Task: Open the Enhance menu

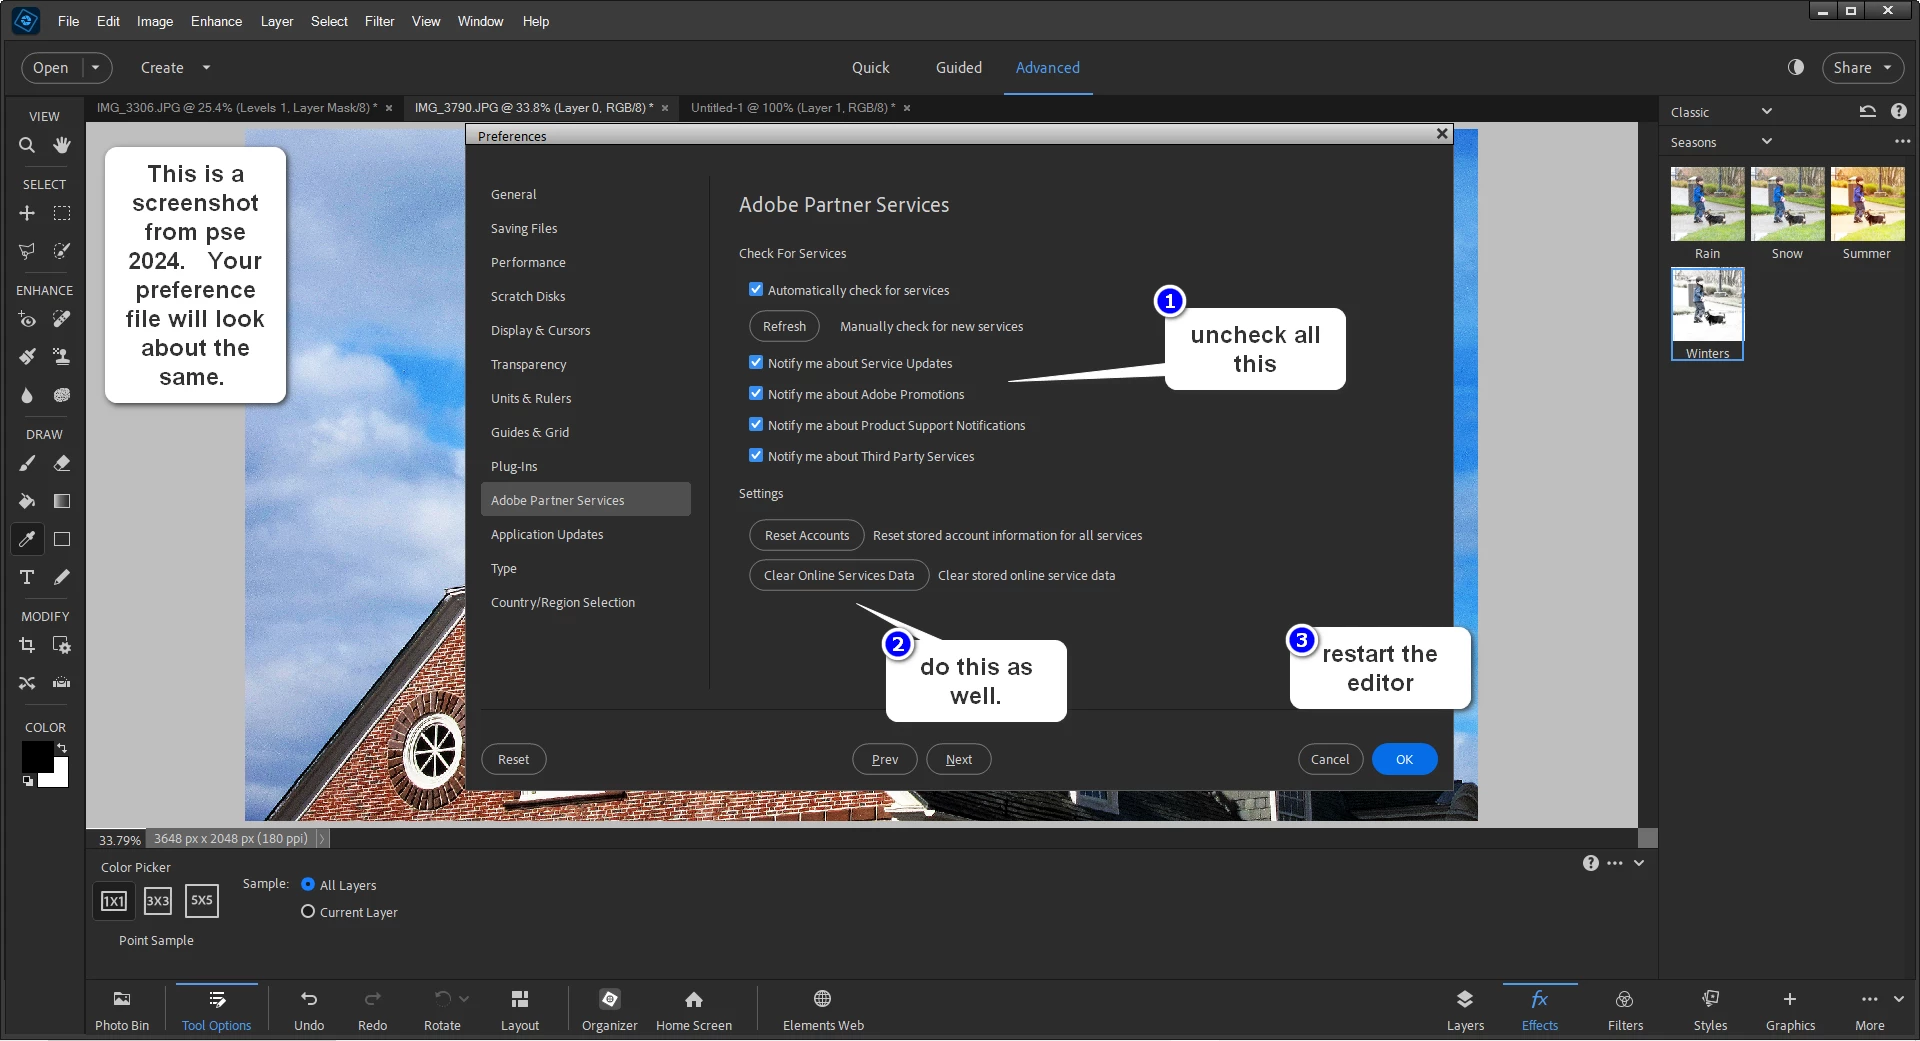Action: click(216, 21)
